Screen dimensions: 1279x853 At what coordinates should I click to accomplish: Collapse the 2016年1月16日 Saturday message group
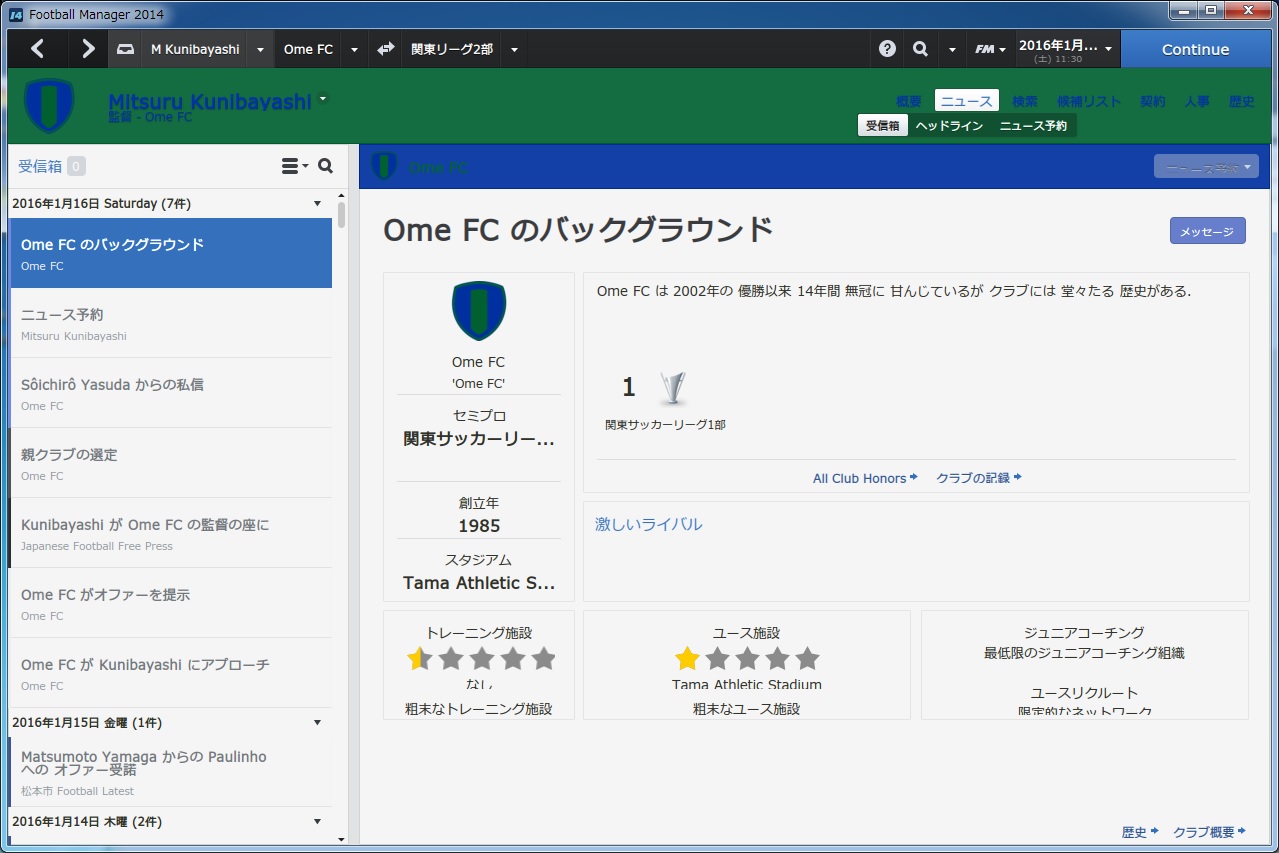pos(318,204)
